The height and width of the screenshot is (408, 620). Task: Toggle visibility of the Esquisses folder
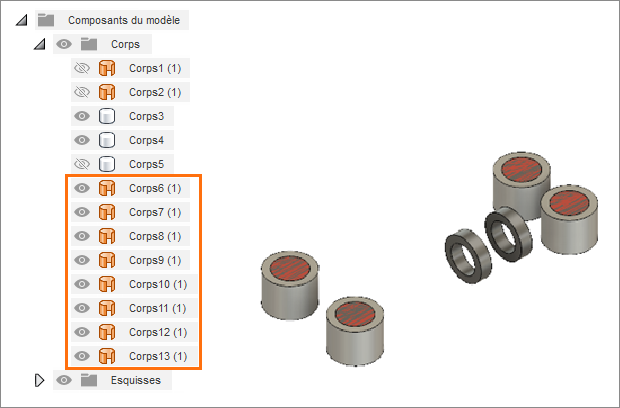tap(64, 380)
